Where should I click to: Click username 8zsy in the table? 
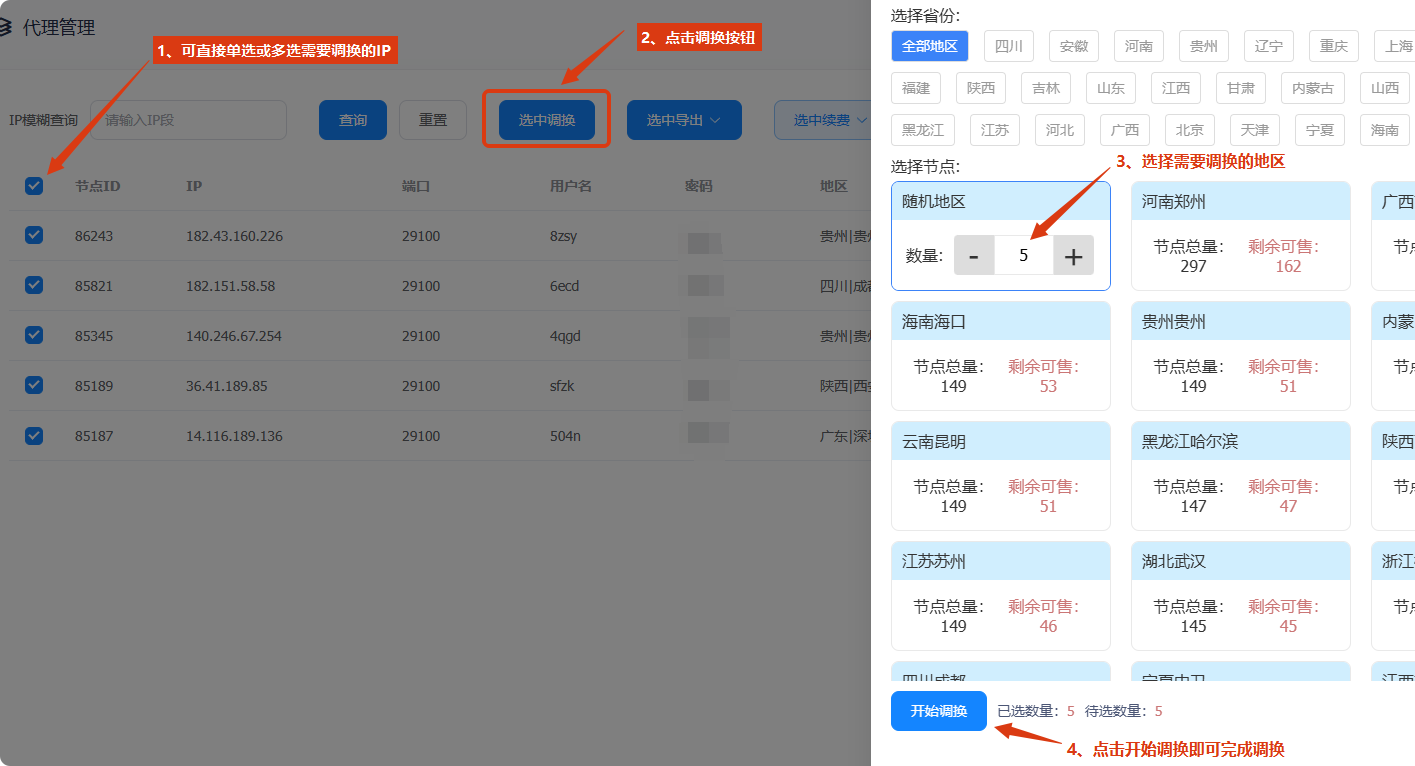click(x=563, y=236)
